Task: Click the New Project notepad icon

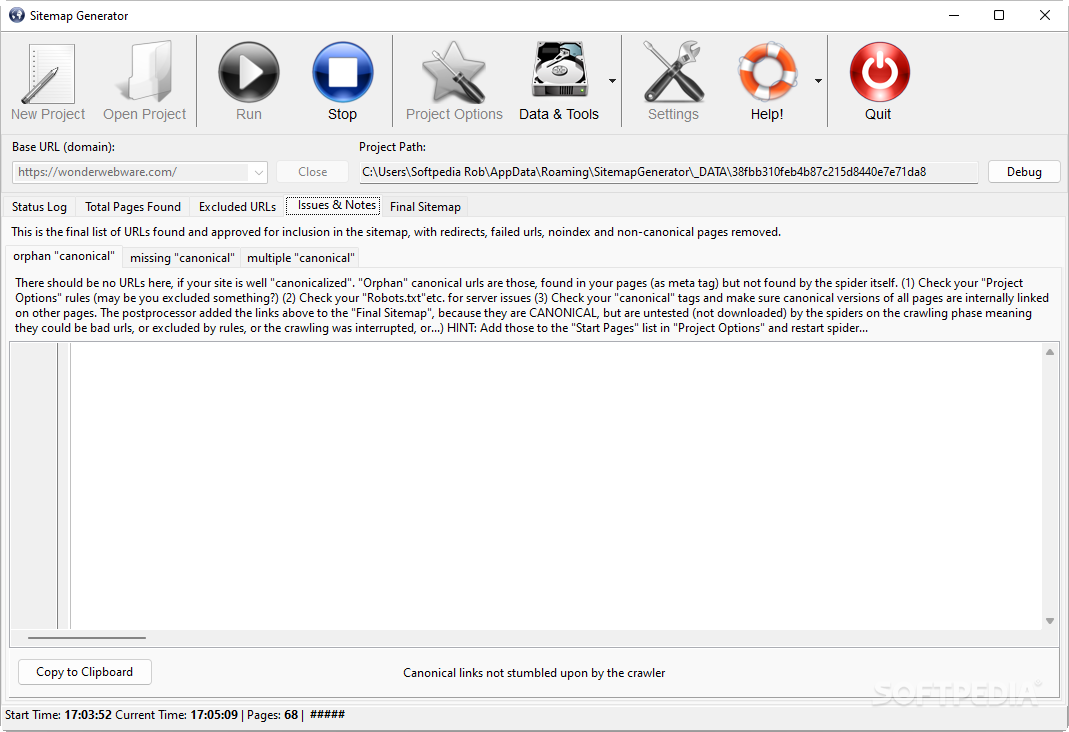Action: (48, 74)
